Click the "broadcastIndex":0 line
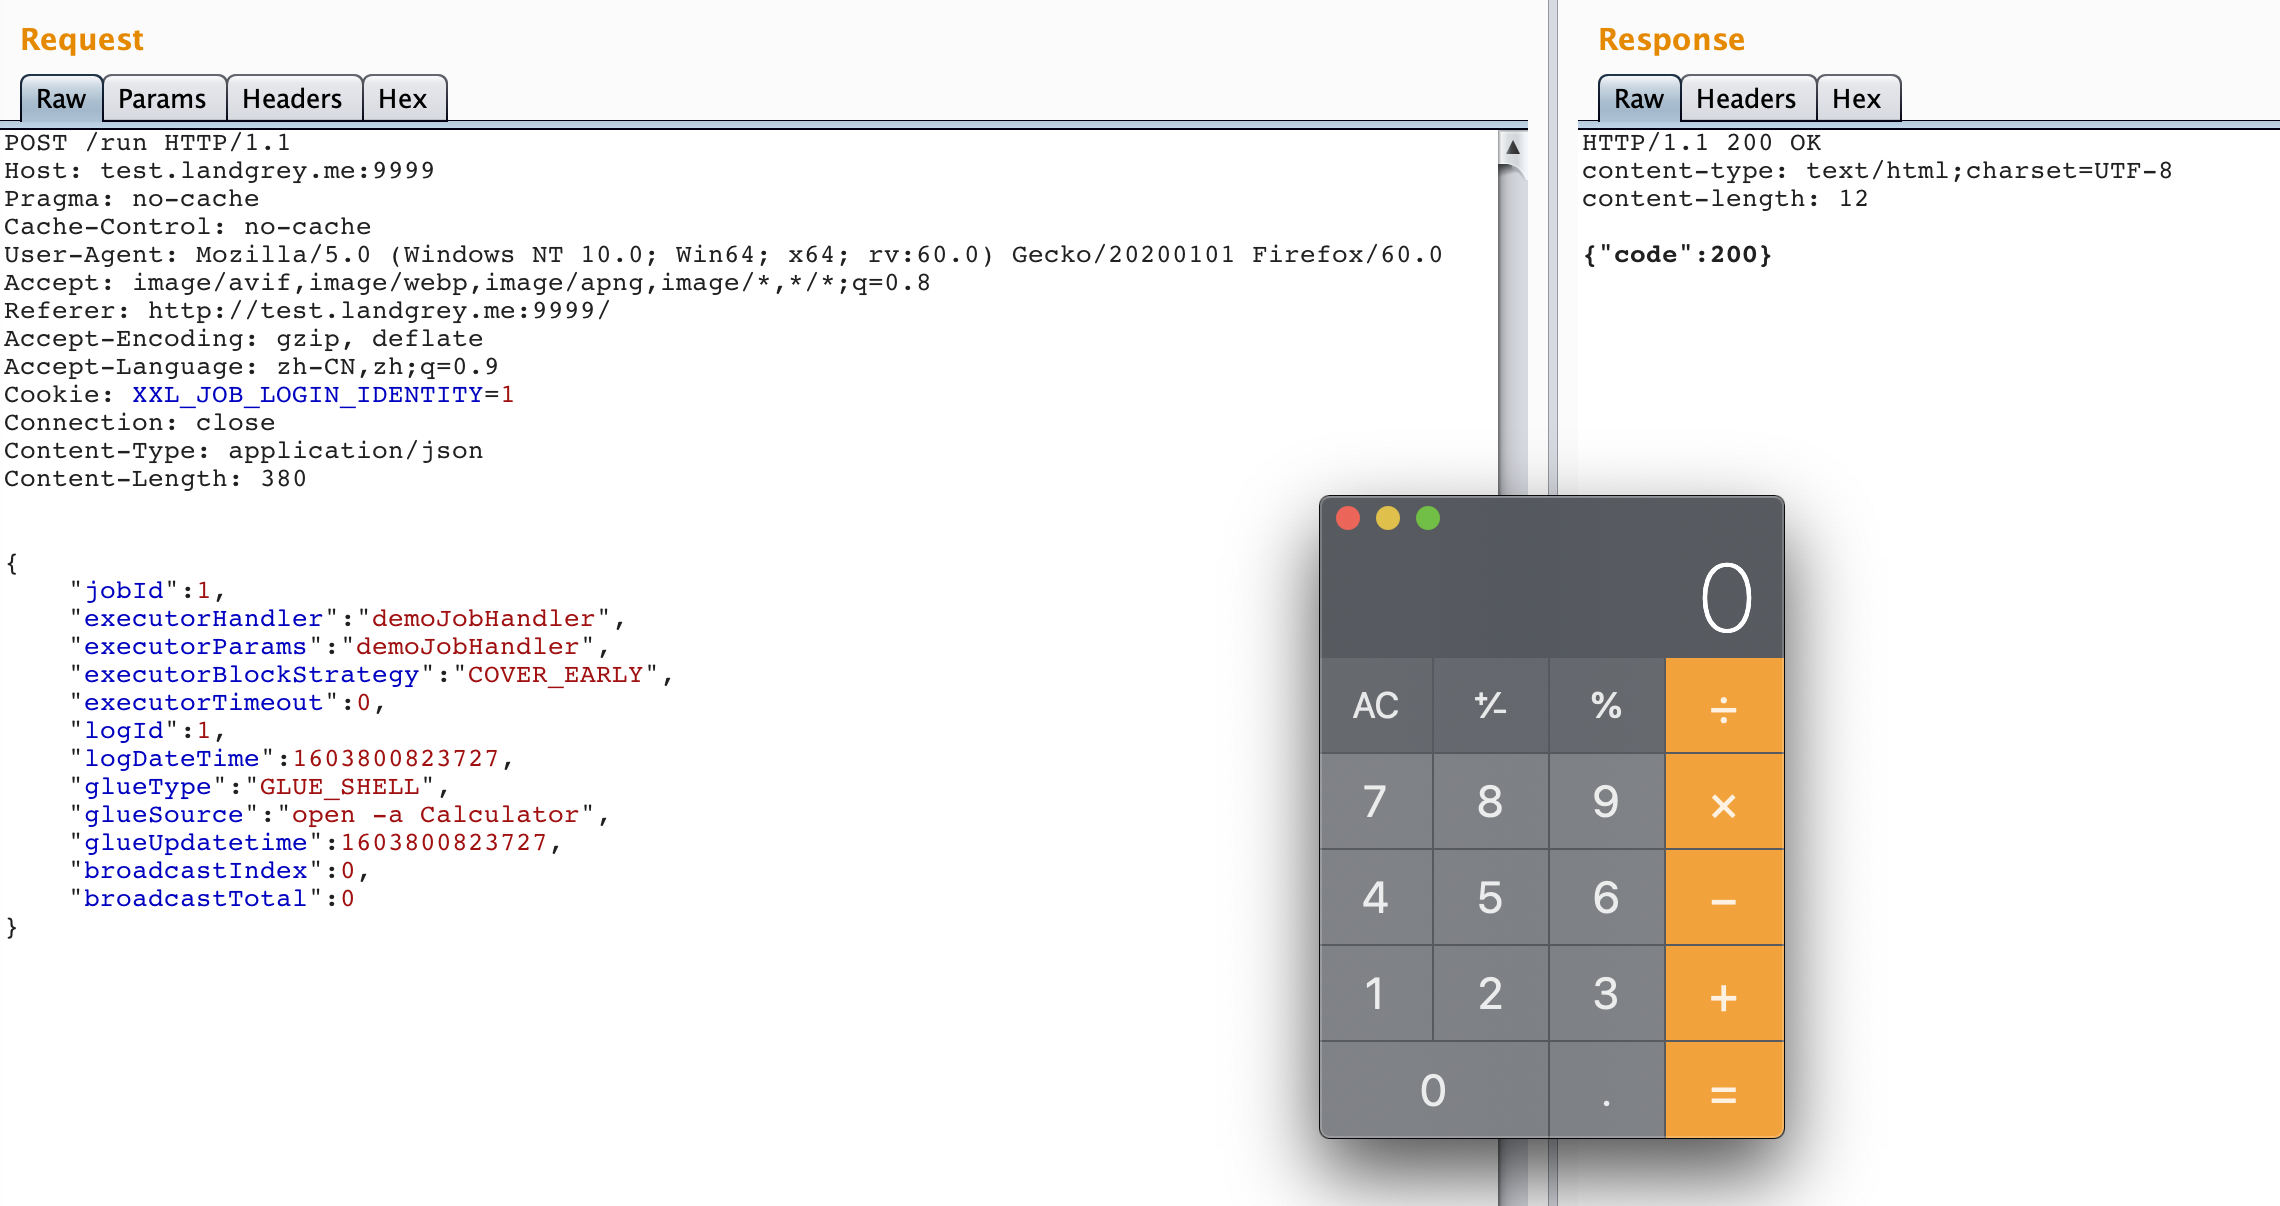 (219, 871)
